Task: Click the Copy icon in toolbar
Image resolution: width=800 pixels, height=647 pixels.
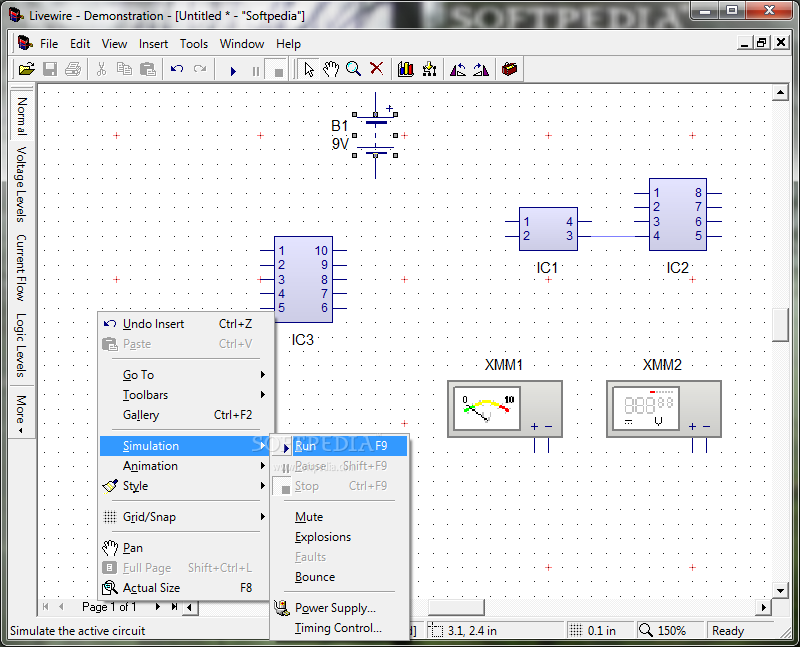Action: 124,69
